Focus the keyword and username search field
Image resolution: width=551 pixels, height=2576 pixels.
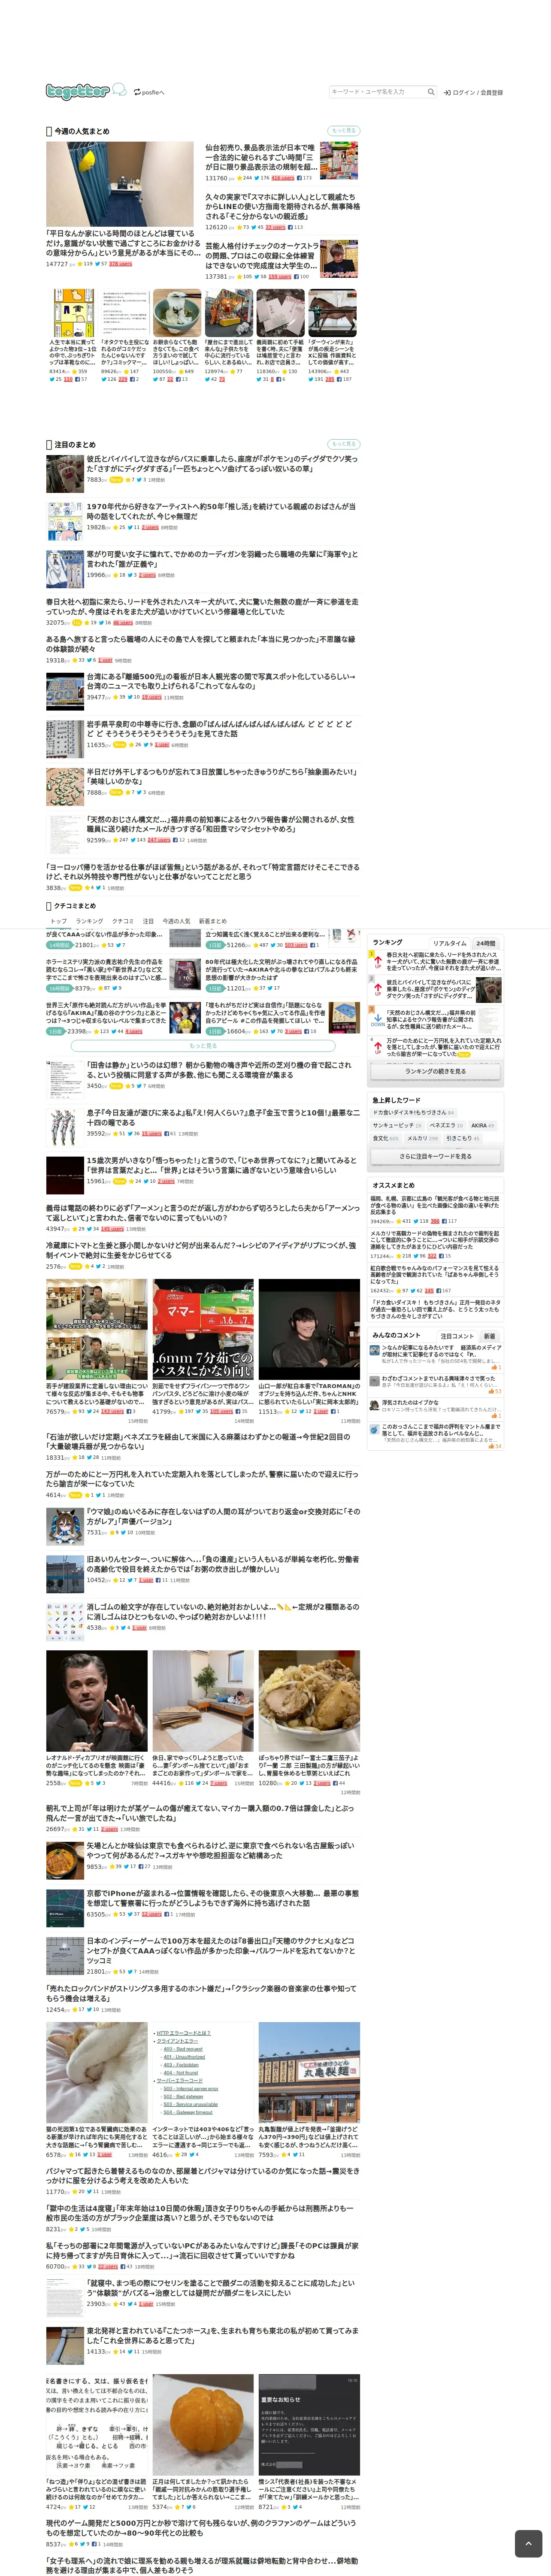(x=378, y=92)
